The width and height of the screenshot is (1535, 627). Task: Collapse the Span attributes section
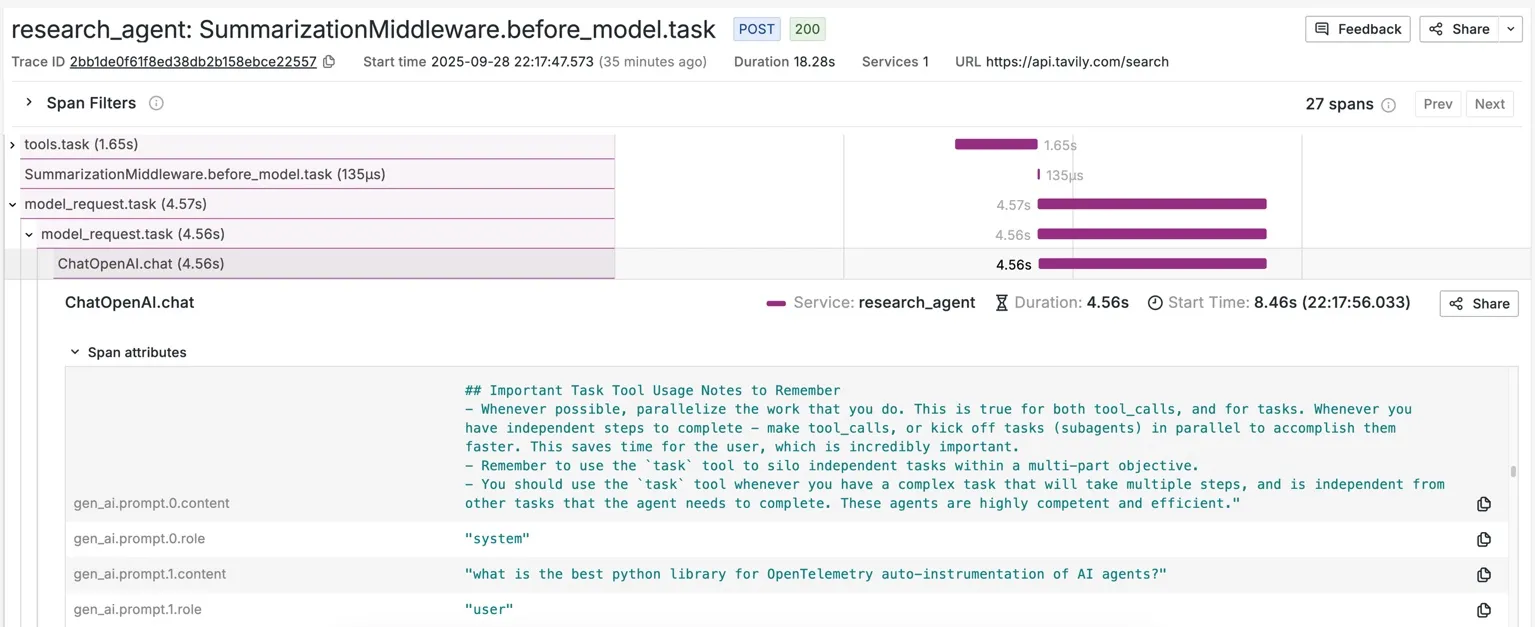(75, 352)
